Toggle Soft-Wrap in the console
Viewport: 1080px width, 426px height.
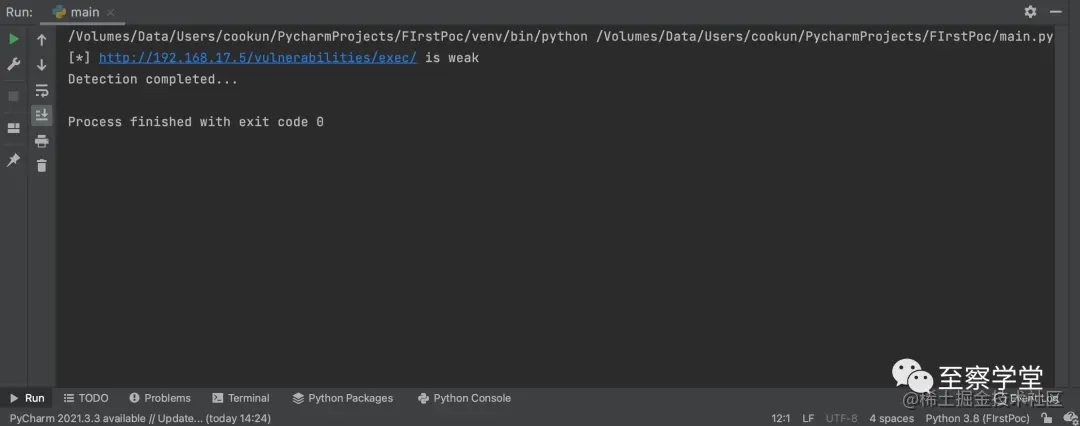(42, 90)
